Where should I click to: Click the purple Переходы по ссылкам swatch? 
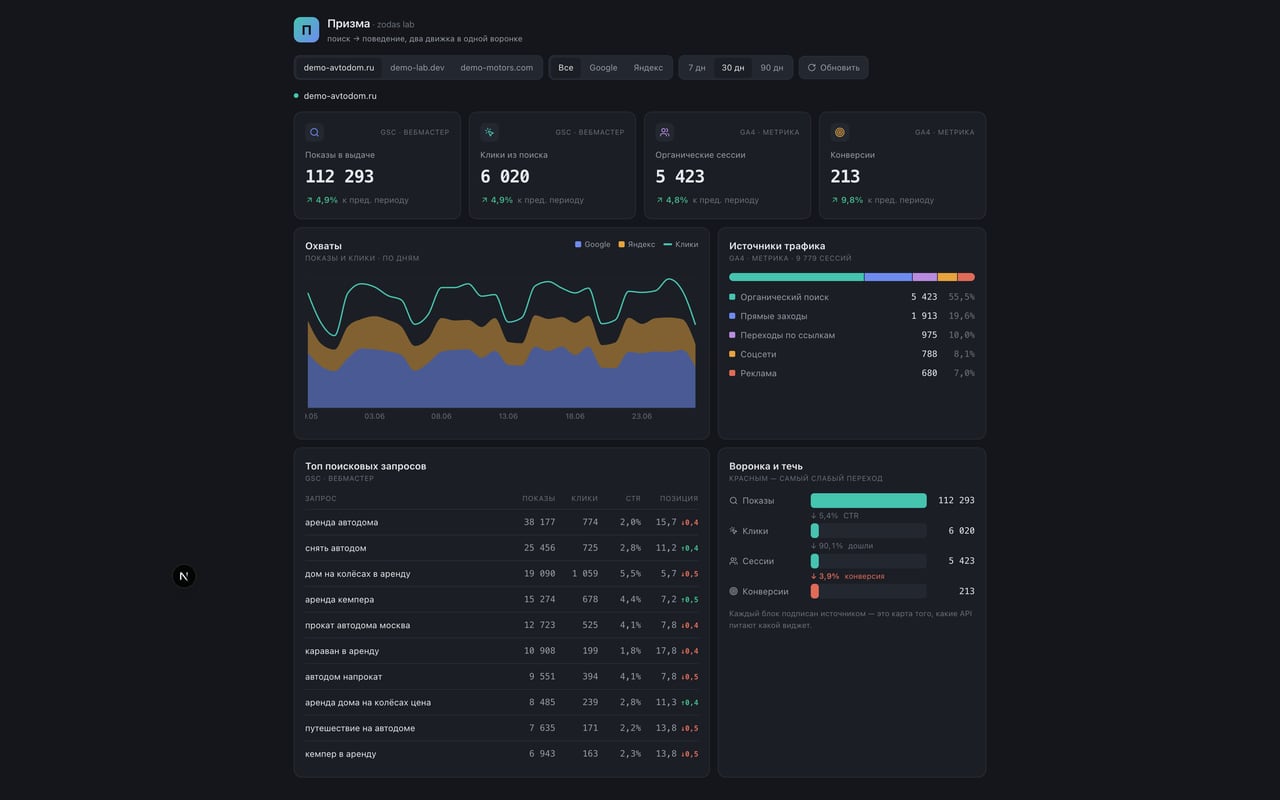[732, 335]
